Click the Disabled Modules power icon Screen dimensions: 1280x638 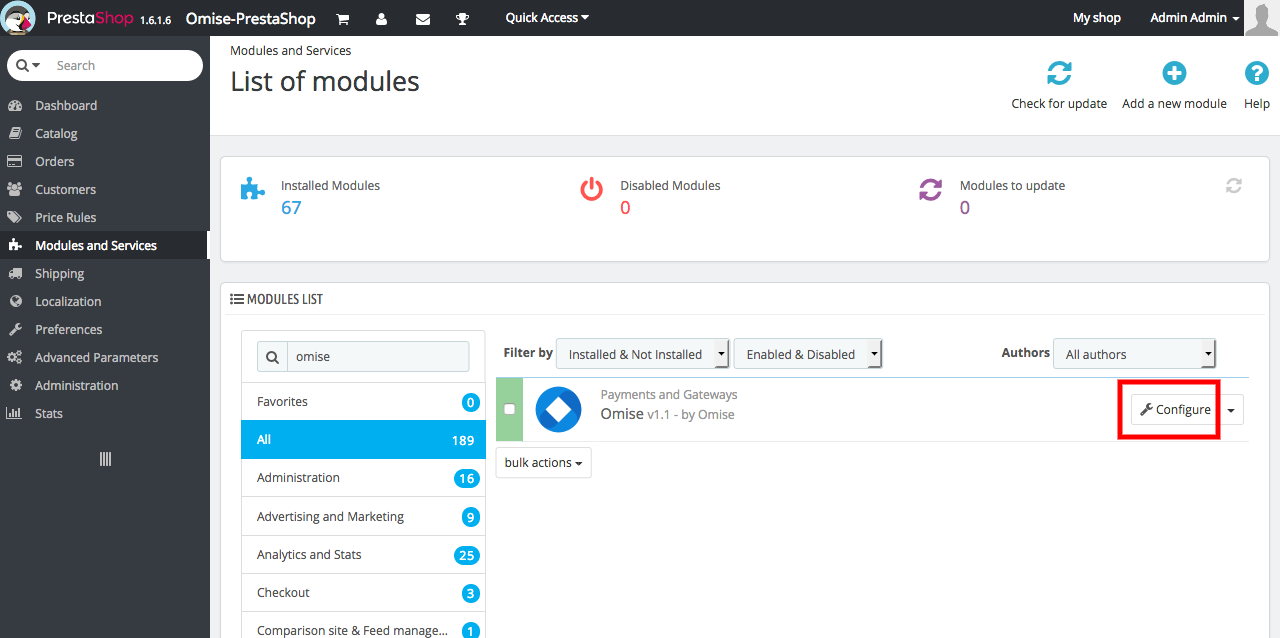tap(591, 188)
